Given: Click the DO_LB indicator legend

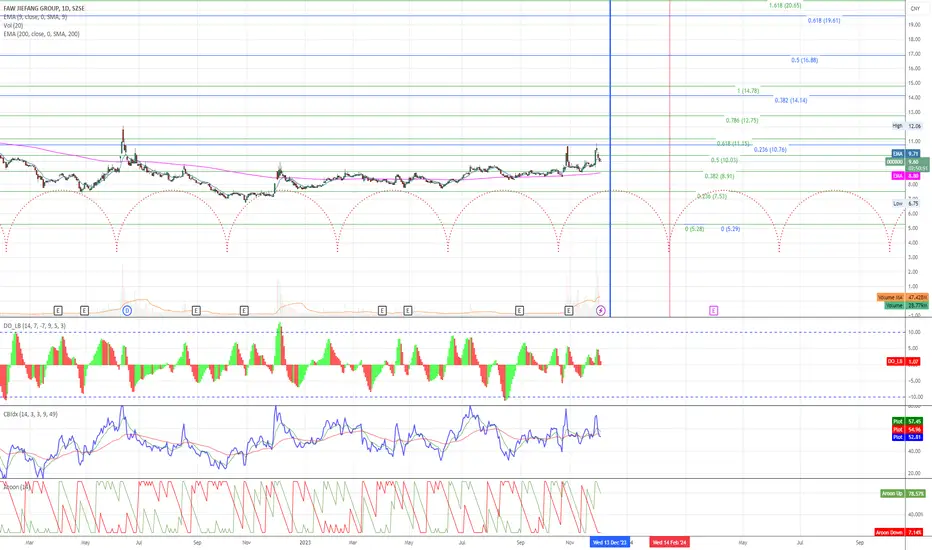Looking at the screenshot, I should tap(34, 326).
